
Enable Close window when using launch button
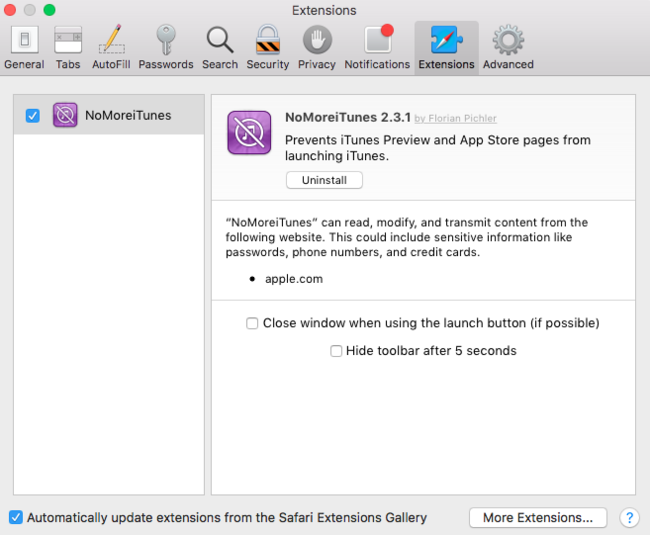252,323
